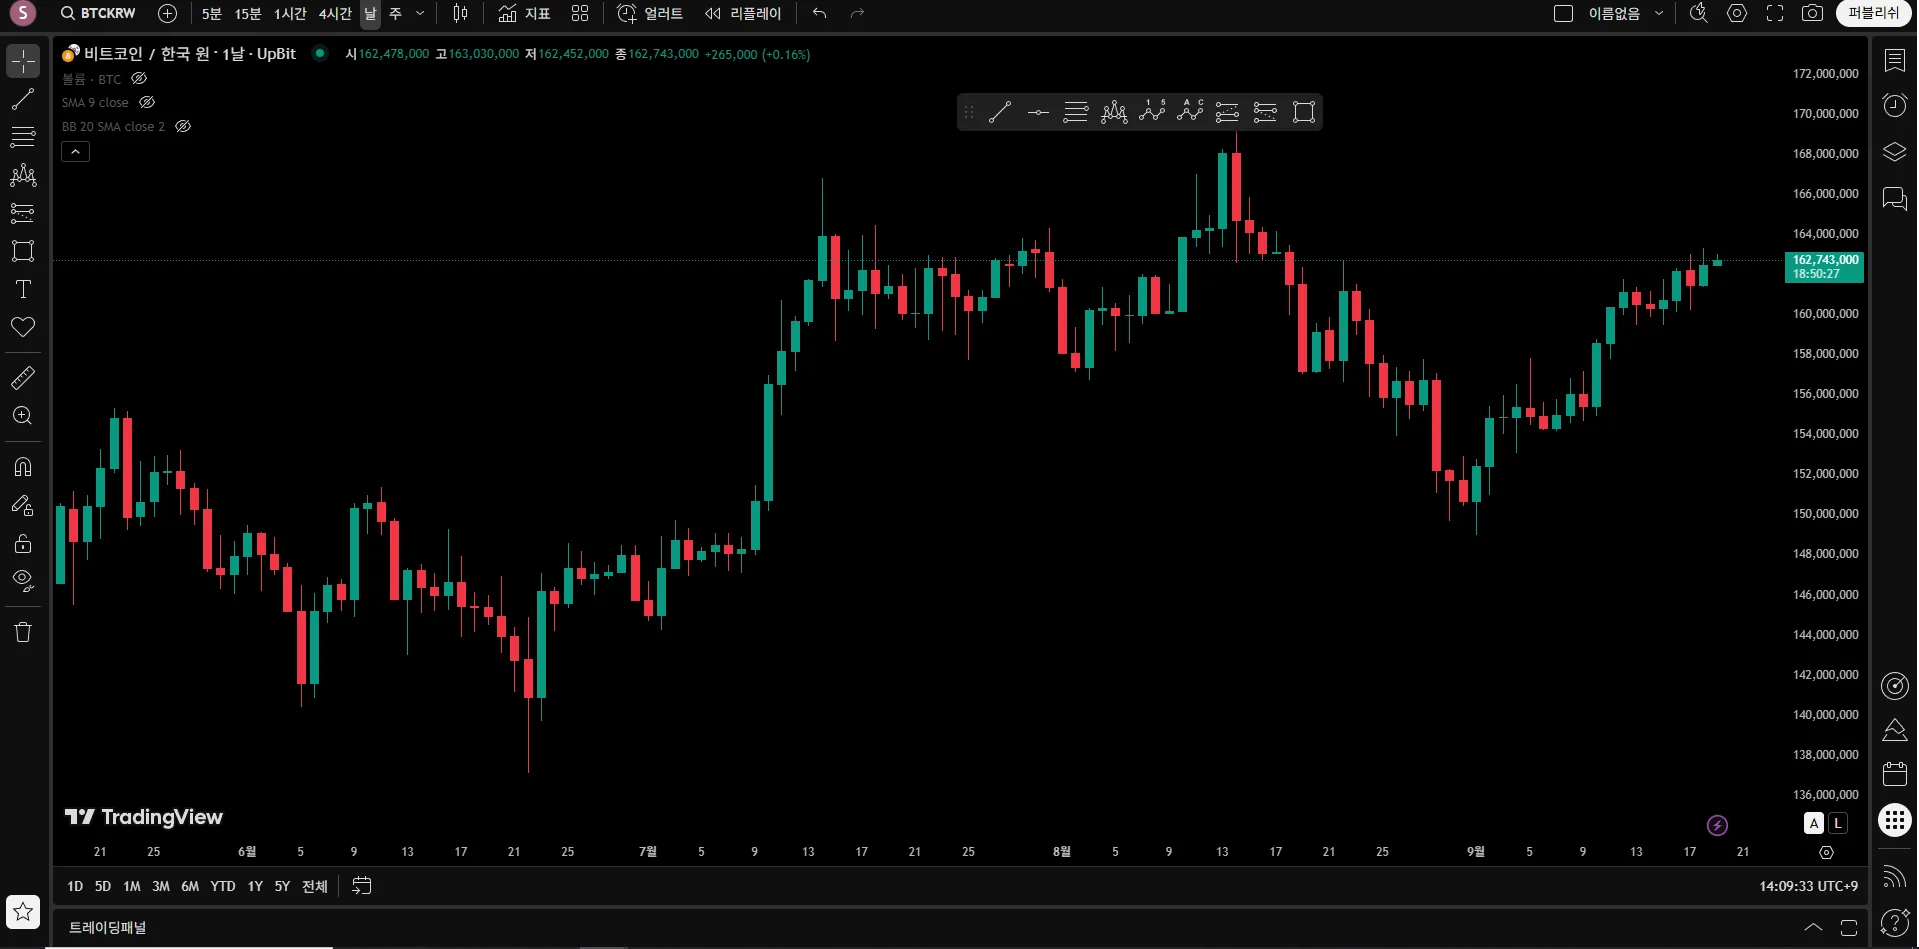Open the layout setup square icon
This screenshot has height=949, width=1919.
(x=1564, y=14)
